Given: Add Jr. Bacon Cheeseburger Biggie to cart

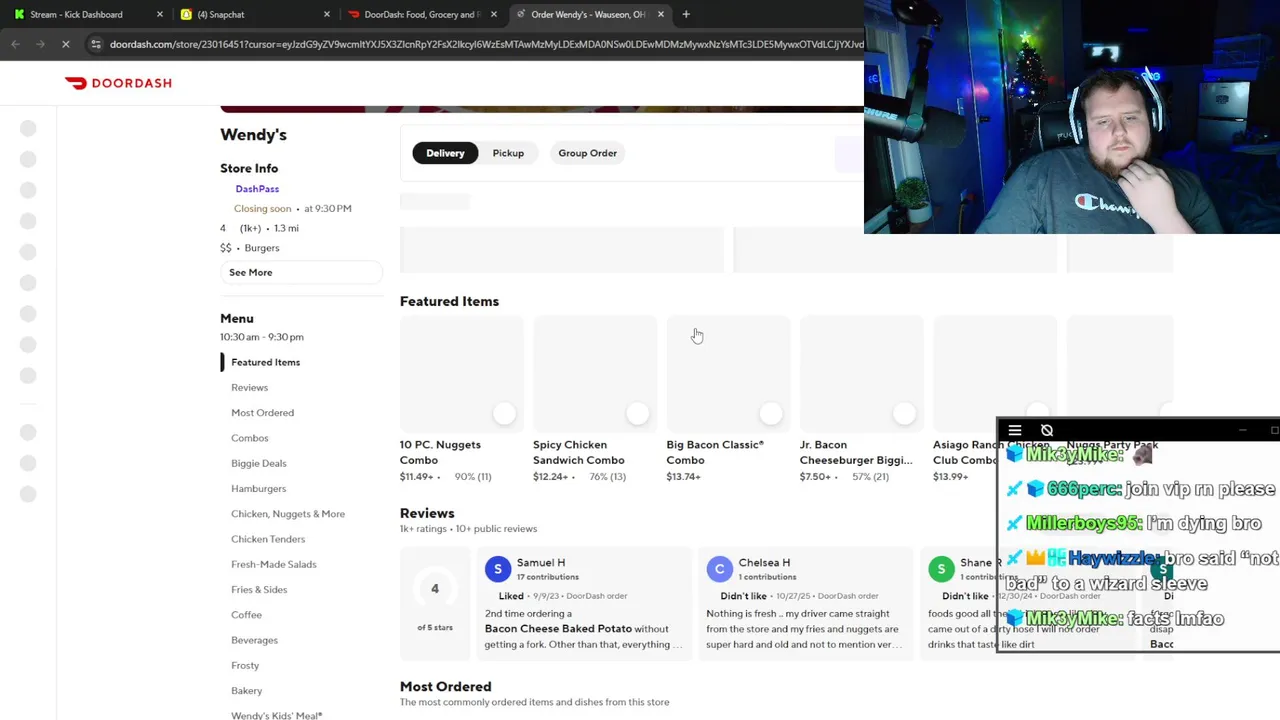Looking at the screenshot, I should click(904, 413).
